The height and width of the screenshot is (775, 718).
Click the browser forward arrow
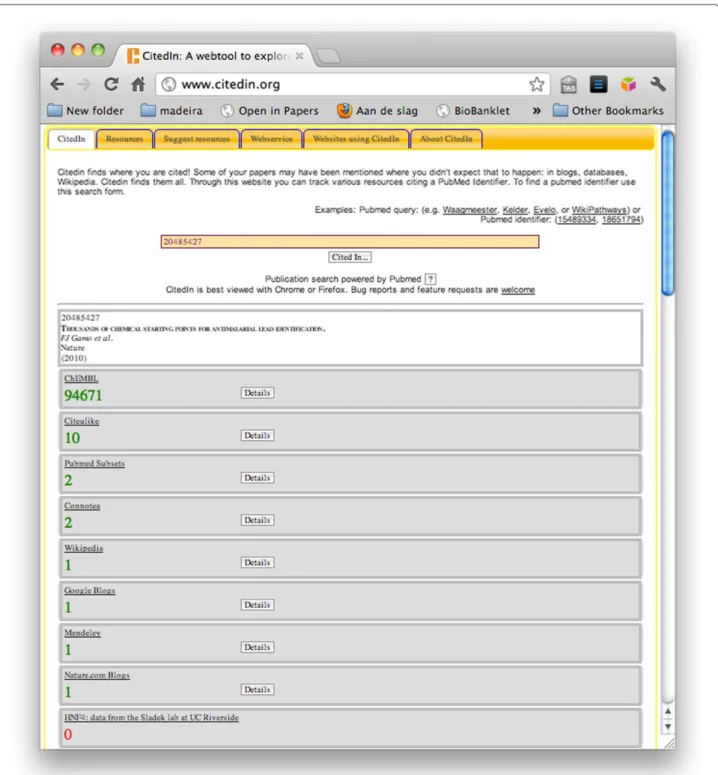[x=84, y=85]
